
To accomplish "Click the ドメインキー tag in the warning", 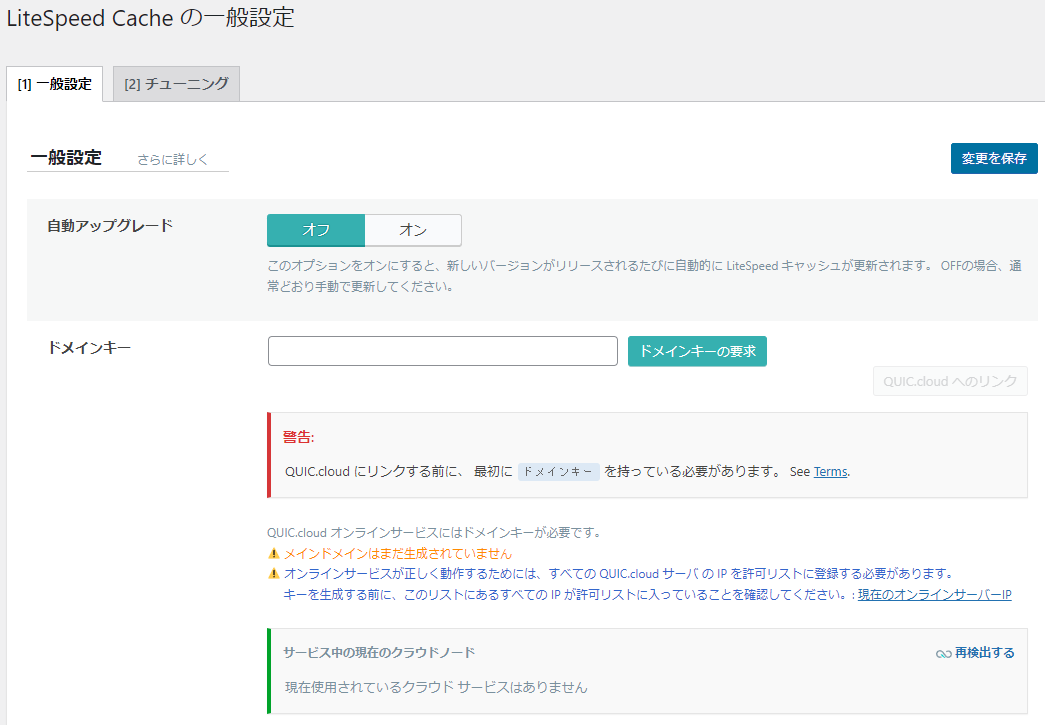I will [x=558, y=472].
